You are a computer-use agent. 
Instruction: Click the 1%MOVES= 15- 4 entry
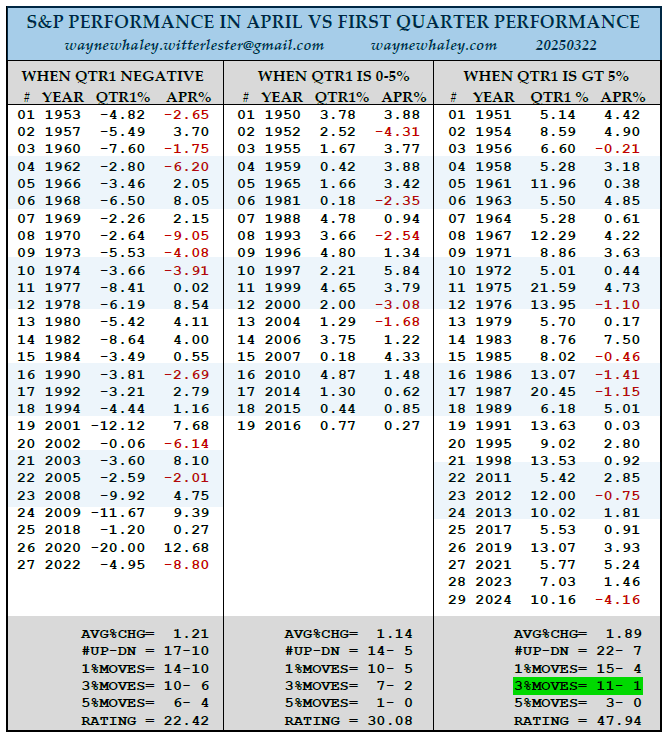click(577, 669)
